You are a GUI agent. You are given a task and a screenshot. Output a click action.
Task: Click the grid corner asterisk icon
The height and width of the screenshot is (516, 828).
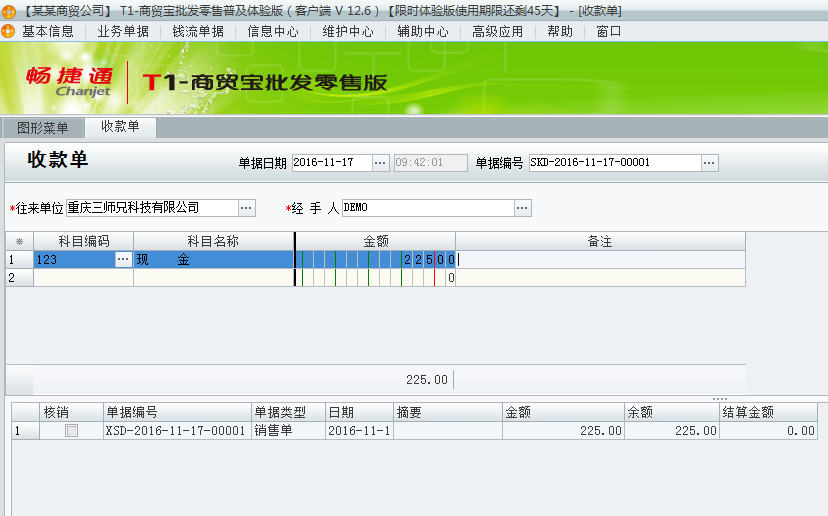pos(19,242)
